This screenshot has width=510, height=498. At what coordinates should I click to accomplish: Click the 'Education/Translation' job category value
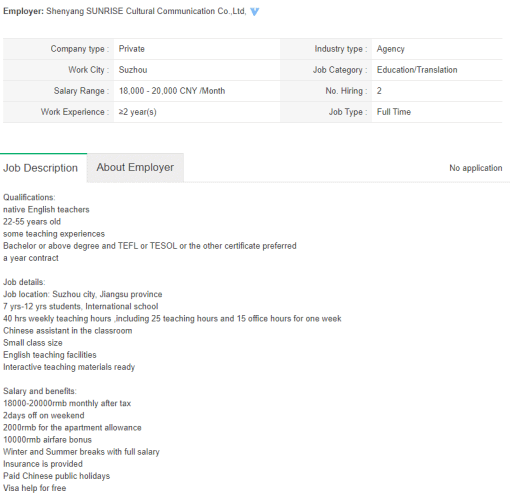tap(417, 70)
